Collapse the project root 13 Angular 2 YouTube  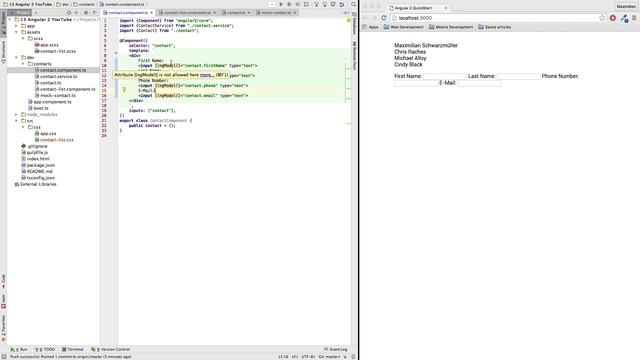point(10,19)
